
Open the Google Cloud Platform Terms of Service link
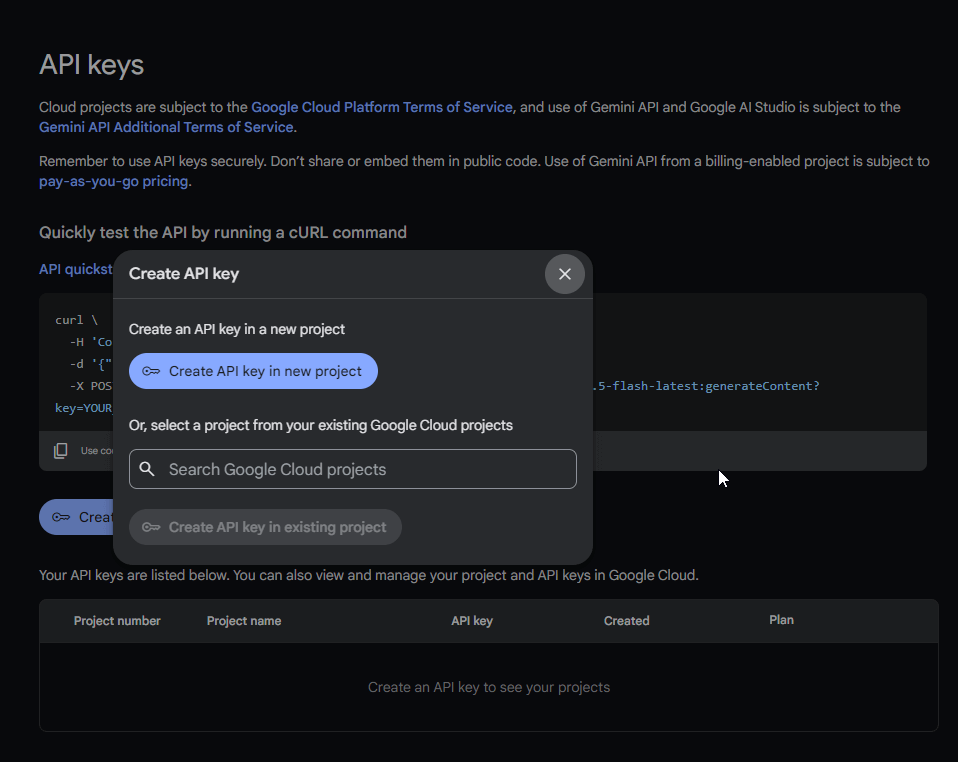(381, 107)
